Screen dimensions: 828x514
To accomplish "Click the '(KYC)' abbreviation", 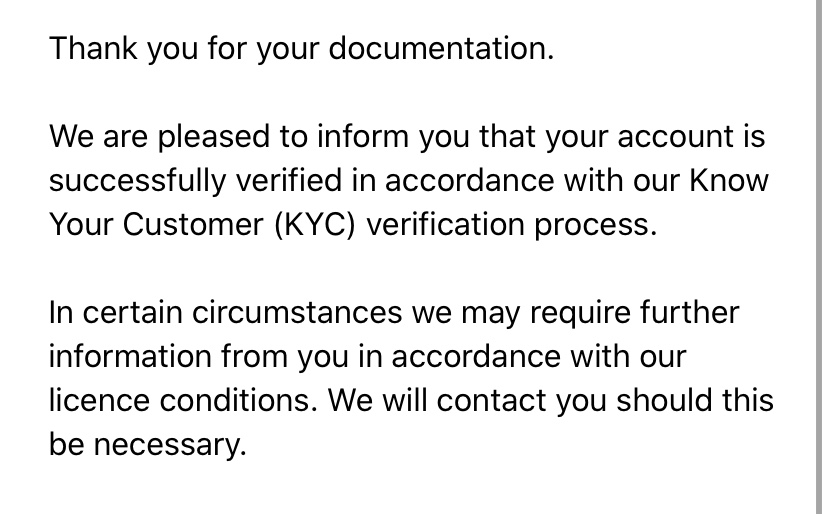I will [315, 225].
